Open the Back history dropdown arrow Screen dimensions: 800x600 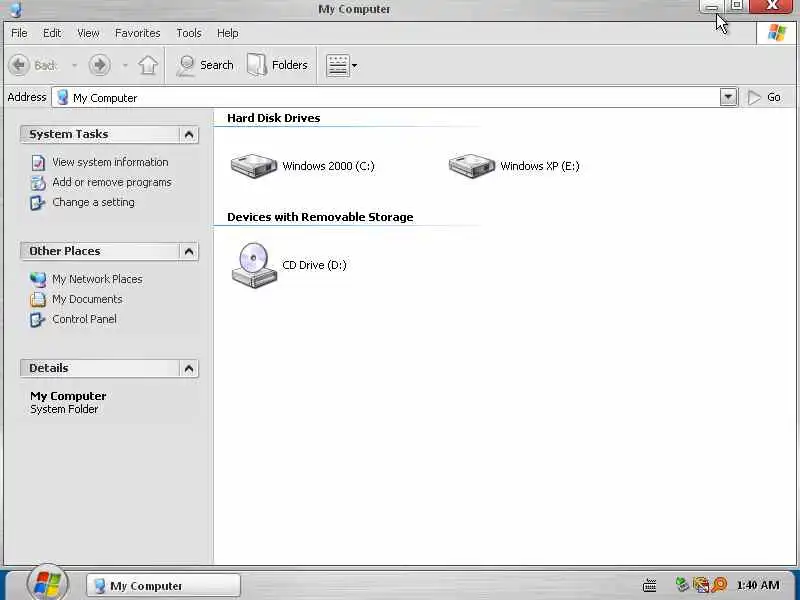(x=74, y=65)
